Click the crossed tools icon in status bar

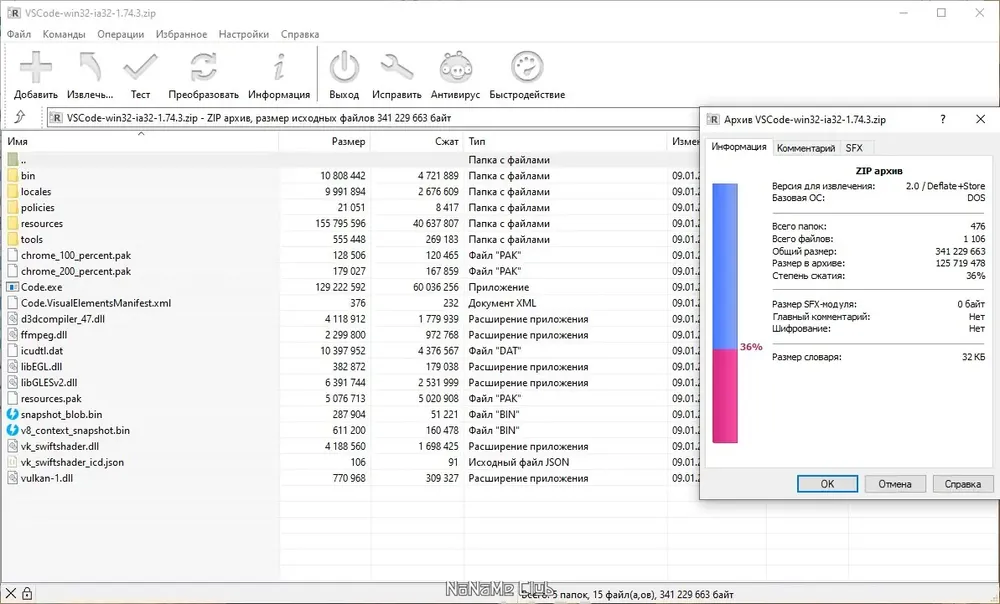tap(10, 594)
